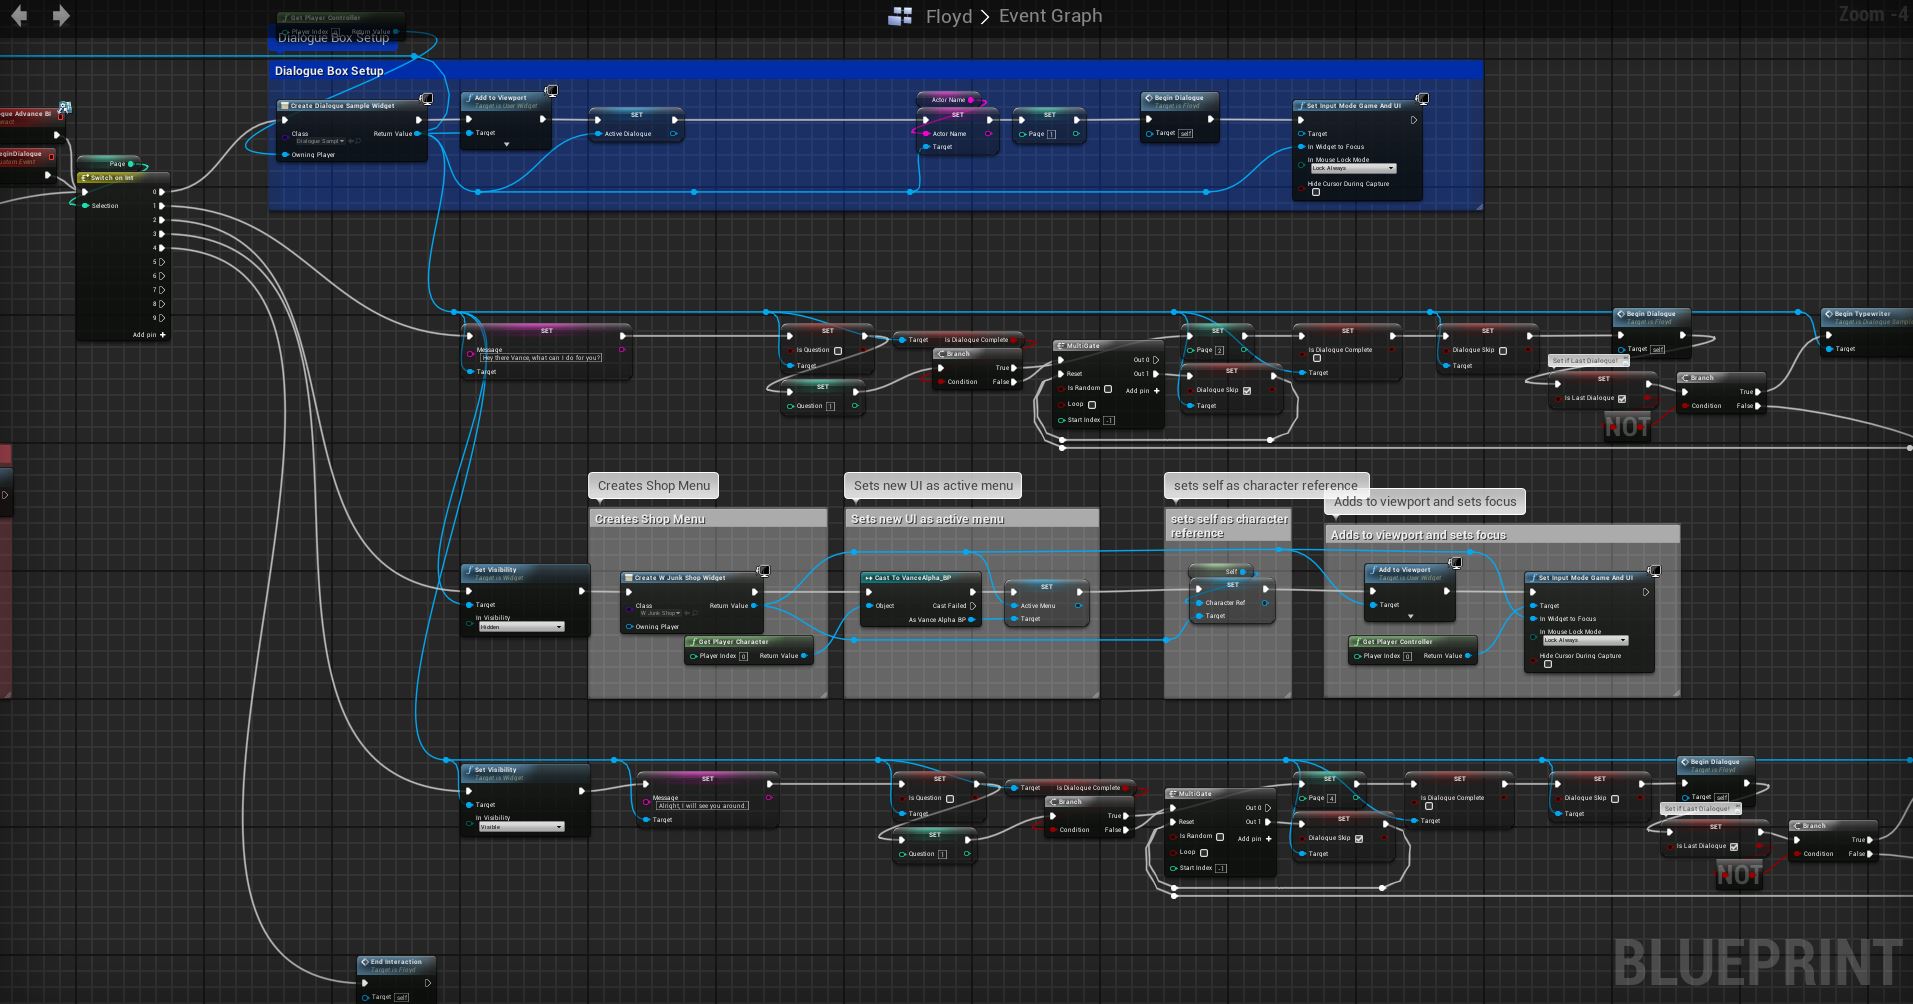Click Player Index field on Get Player Character
1913x1004 pixels.
click(x=743, y=656)
